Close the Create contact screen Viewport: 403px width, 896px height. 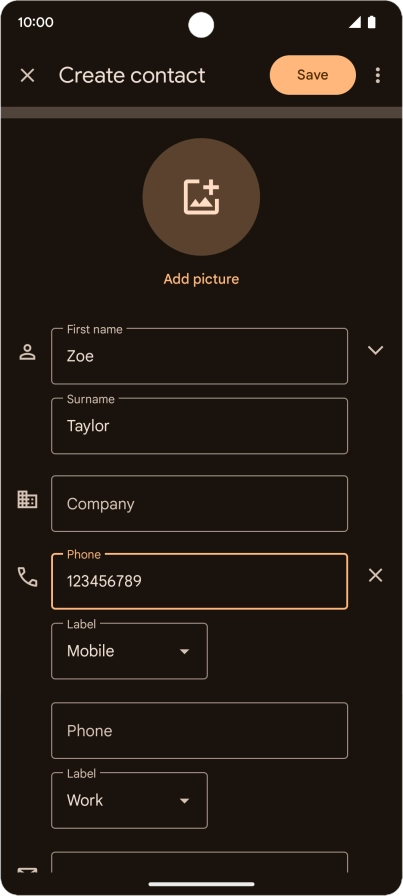pos(27,75)
